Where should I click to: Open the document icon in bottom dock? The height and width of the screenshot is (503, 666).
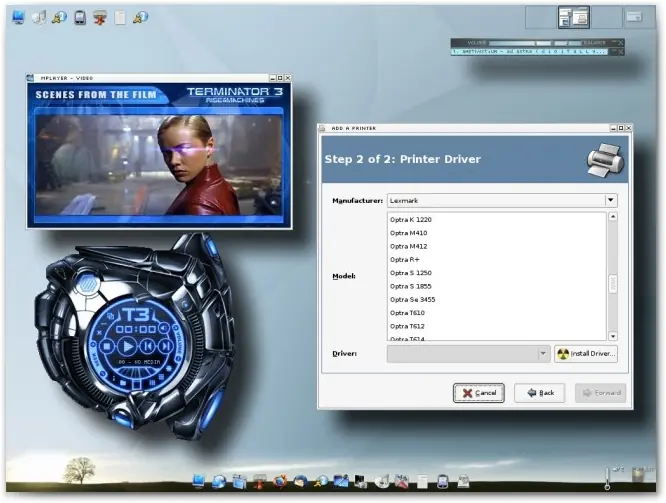click(x=422, y=481)
